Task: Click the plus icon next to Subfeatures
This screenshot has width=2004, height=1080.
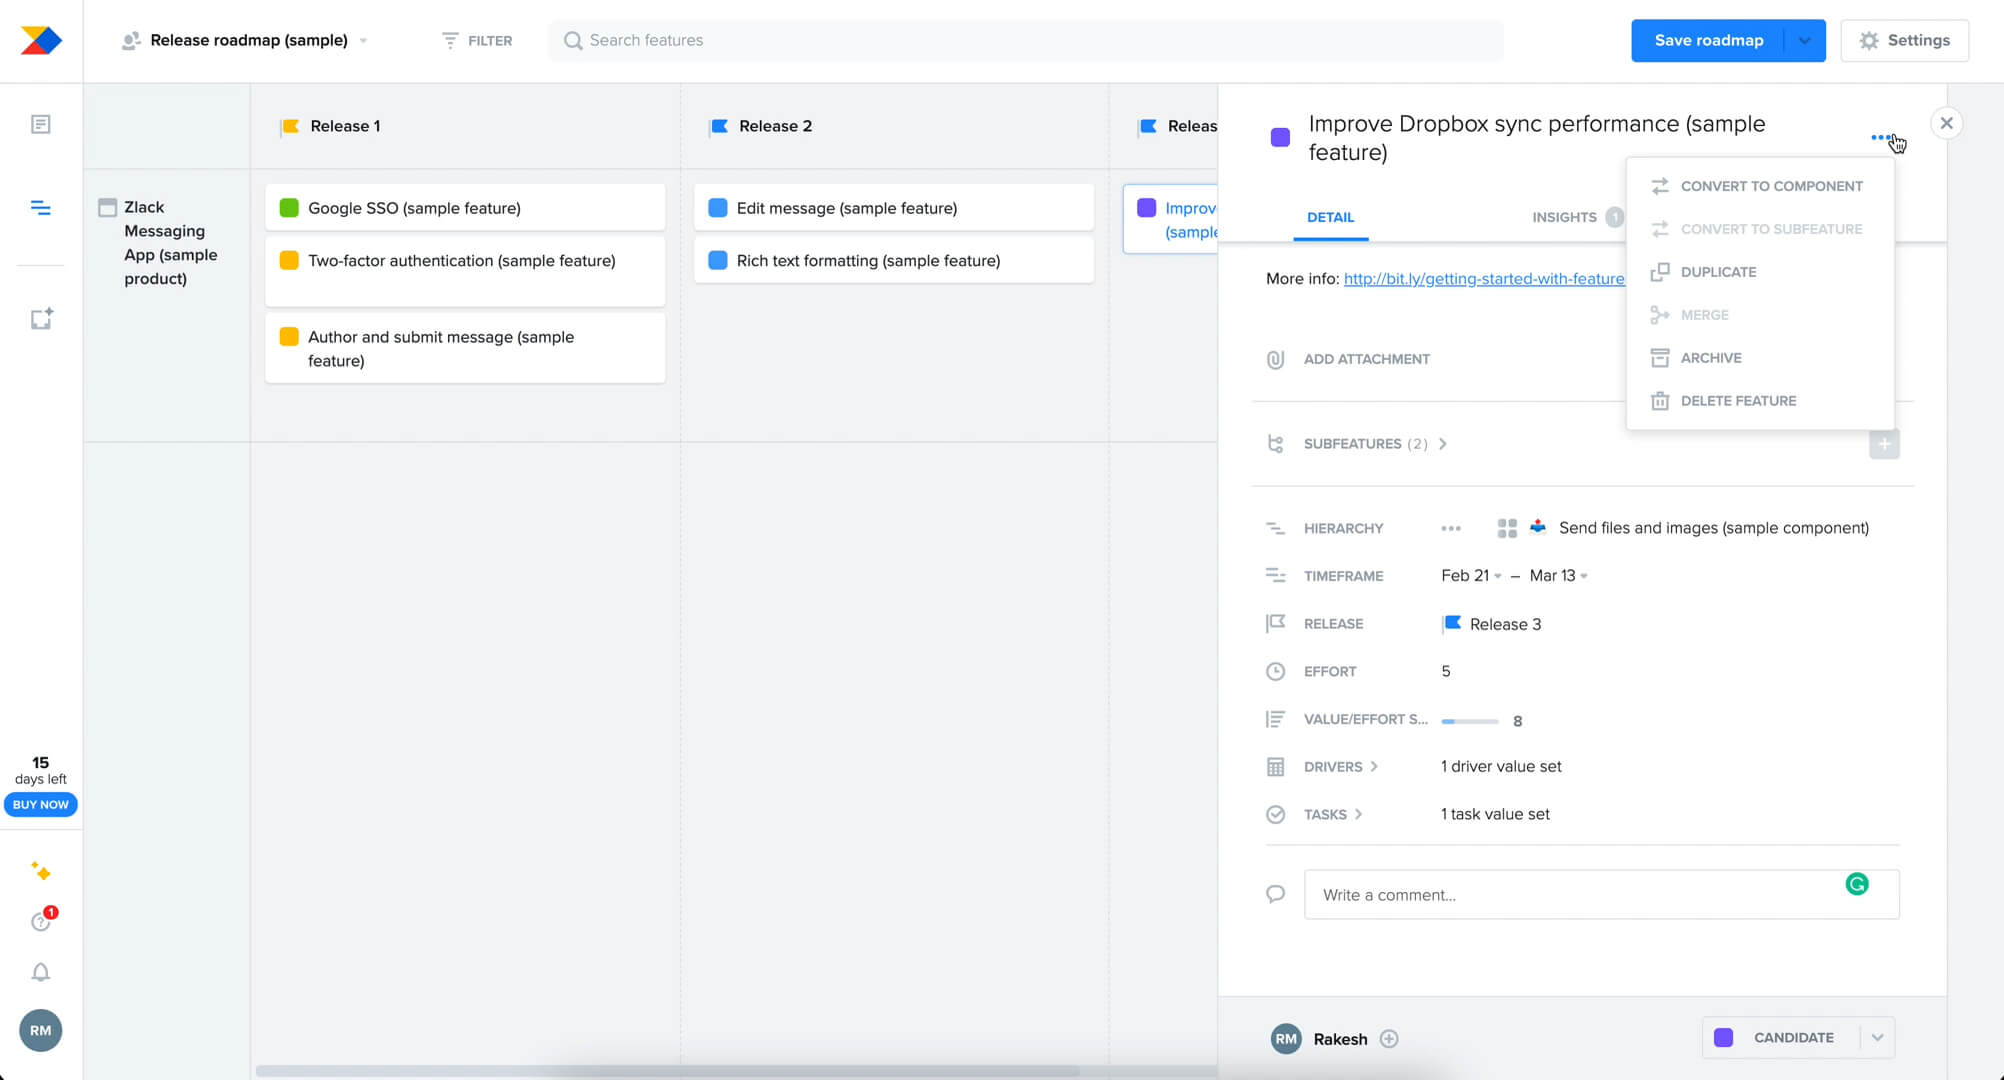Action: click(1884, 443)
